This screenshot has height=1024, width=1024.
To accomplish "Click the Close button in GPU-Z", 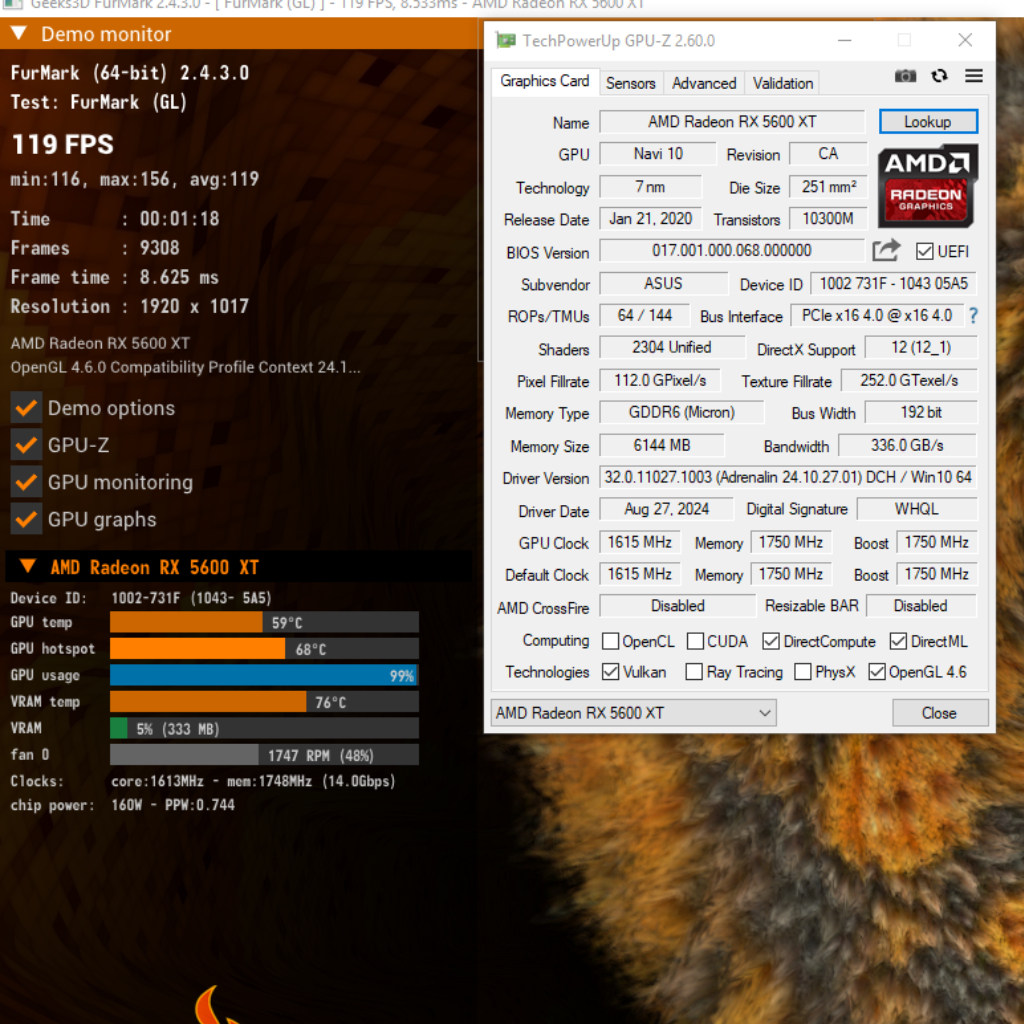I will click(939, 713).
